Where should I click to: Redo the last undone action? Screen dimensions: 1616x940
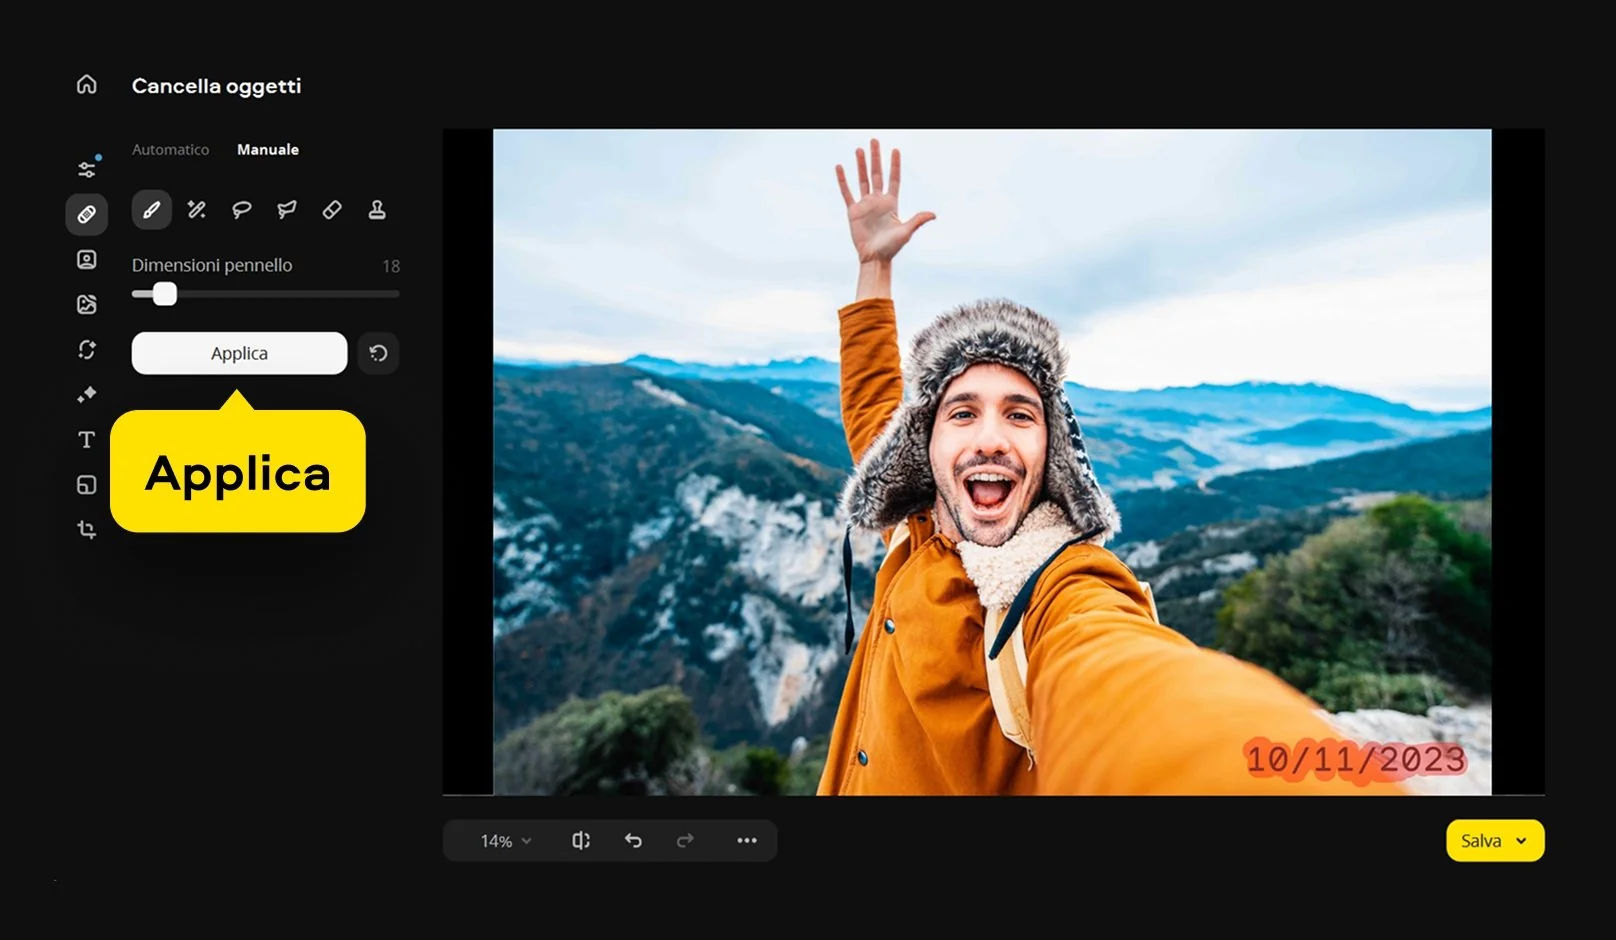(x=685, y=840)
